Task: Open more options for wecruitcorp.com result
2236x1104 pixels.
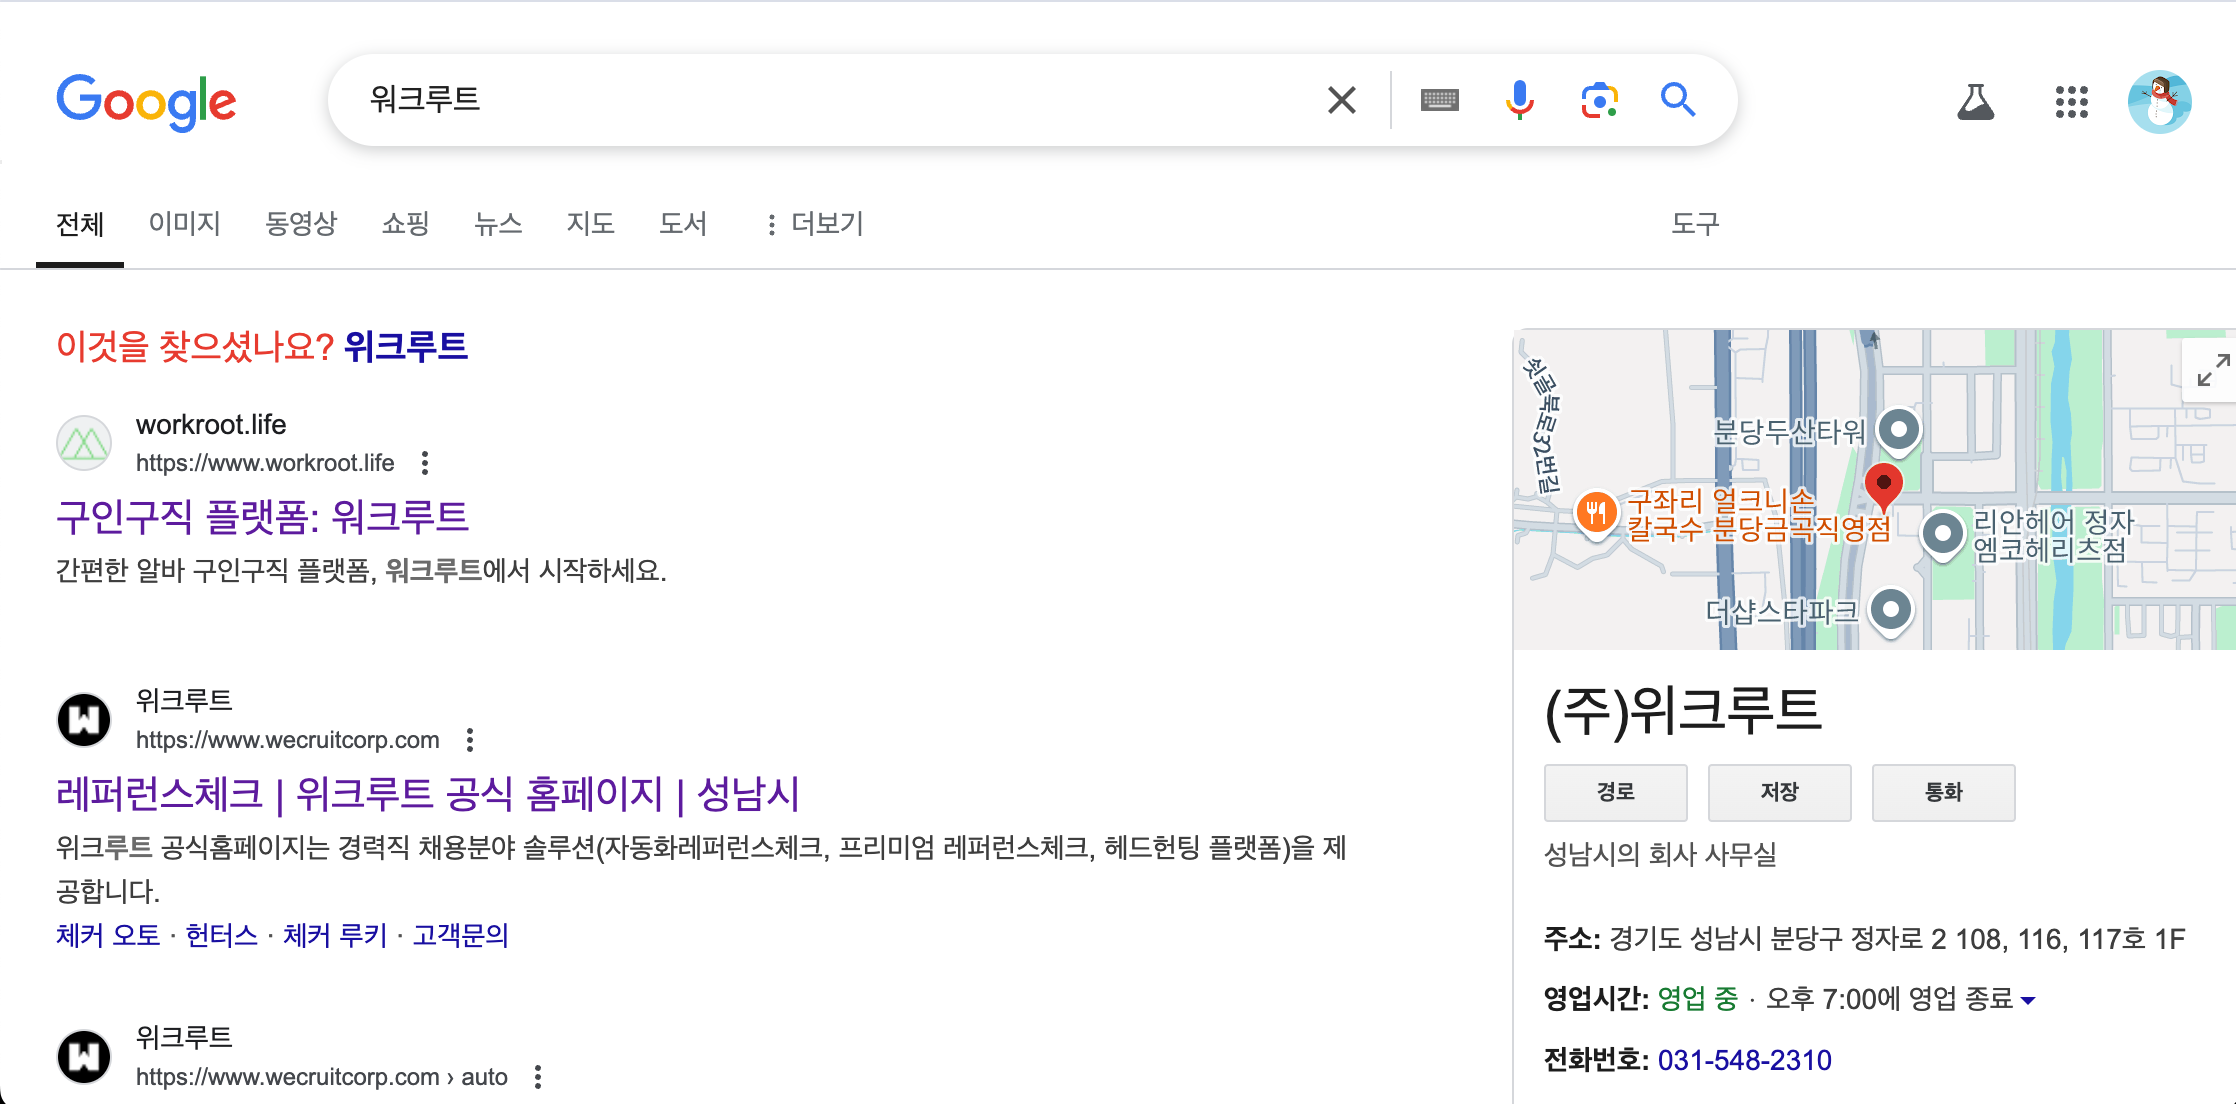Action: pyautogui.click(x=470, y=740)
